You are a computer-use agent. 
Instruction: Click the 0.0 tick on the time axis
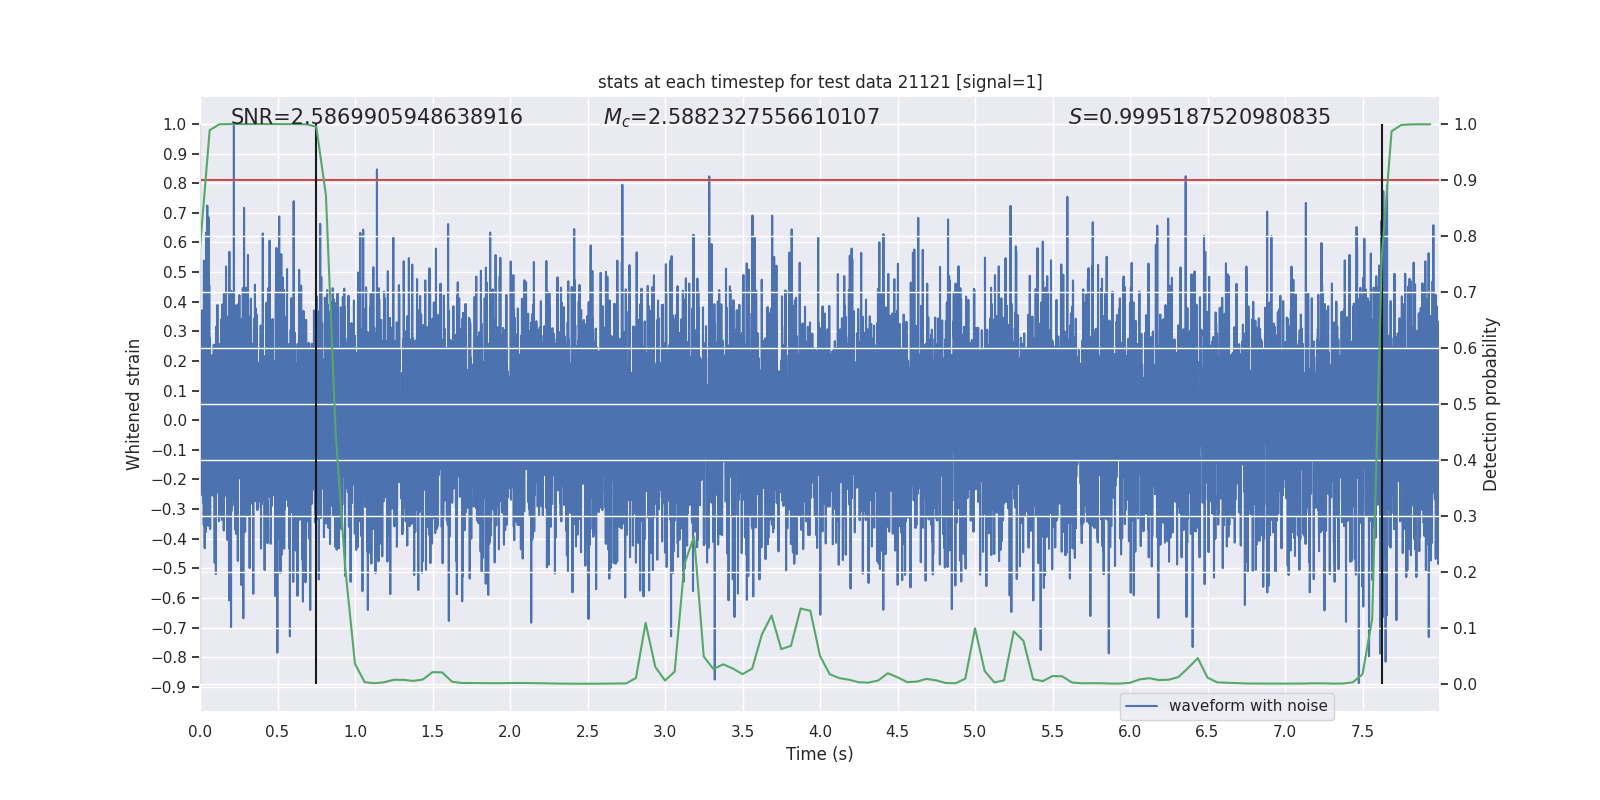click(200, 731)
